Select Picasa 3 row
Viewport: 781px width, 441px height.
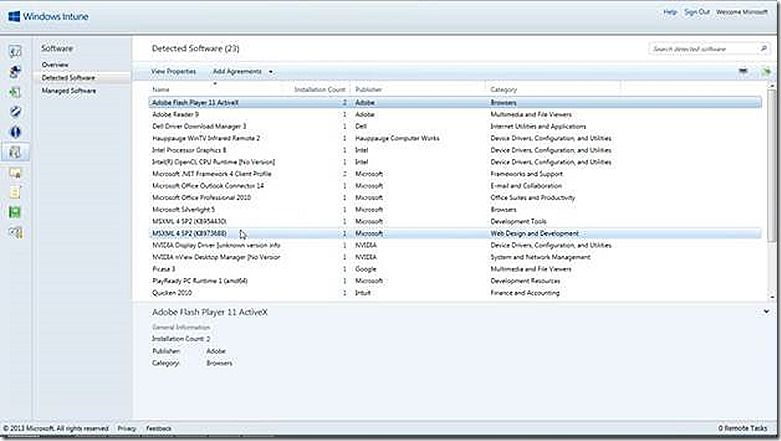tap(455, 269)
